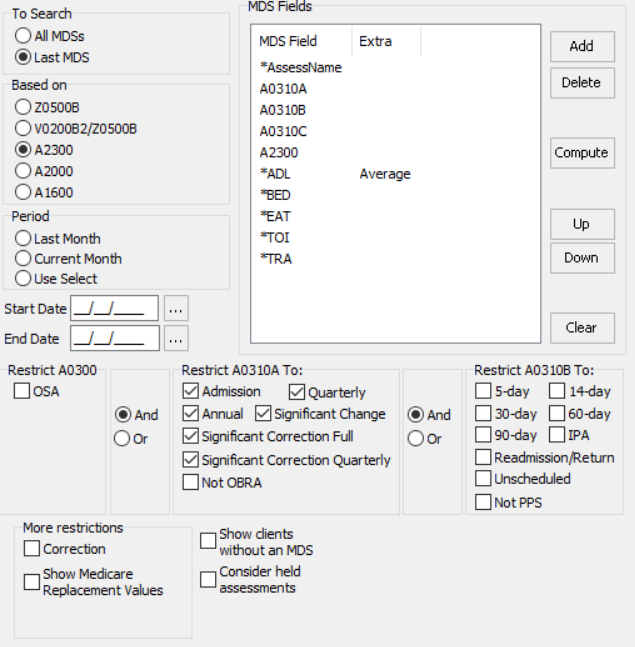Open the Start Date picker ellipsis button
The width and height of the screenshot is (635, 647).
(x=176, y=309)
